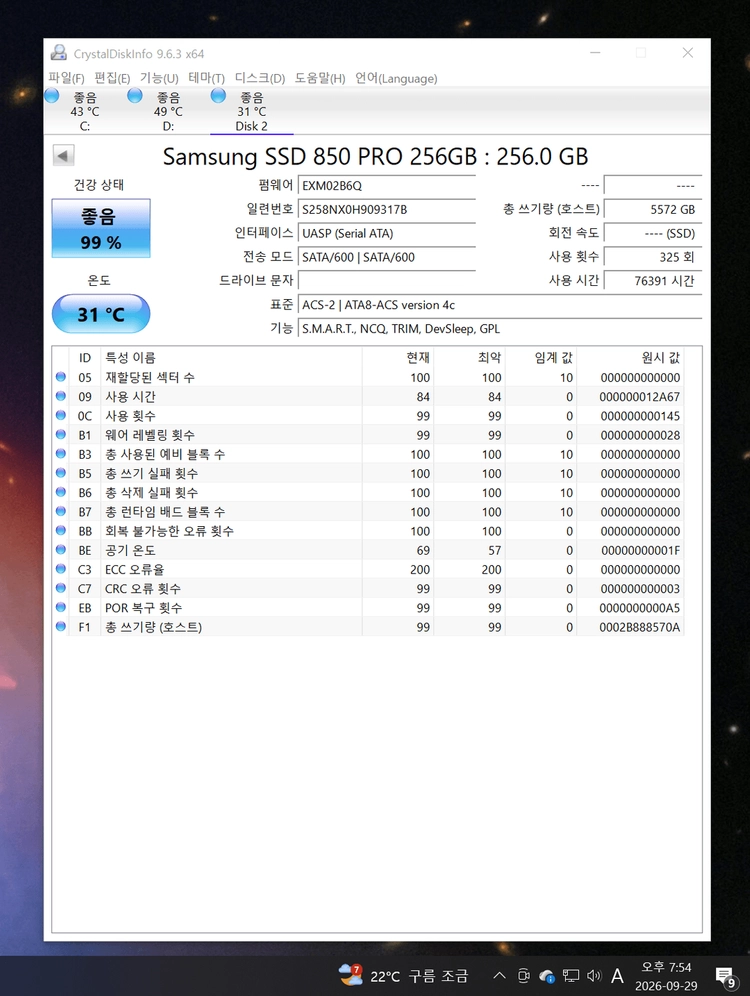This screenshot has width=750, height=996.
Task: Click the serial number field S258NX0H909317B
Action: tap(387, 209)
